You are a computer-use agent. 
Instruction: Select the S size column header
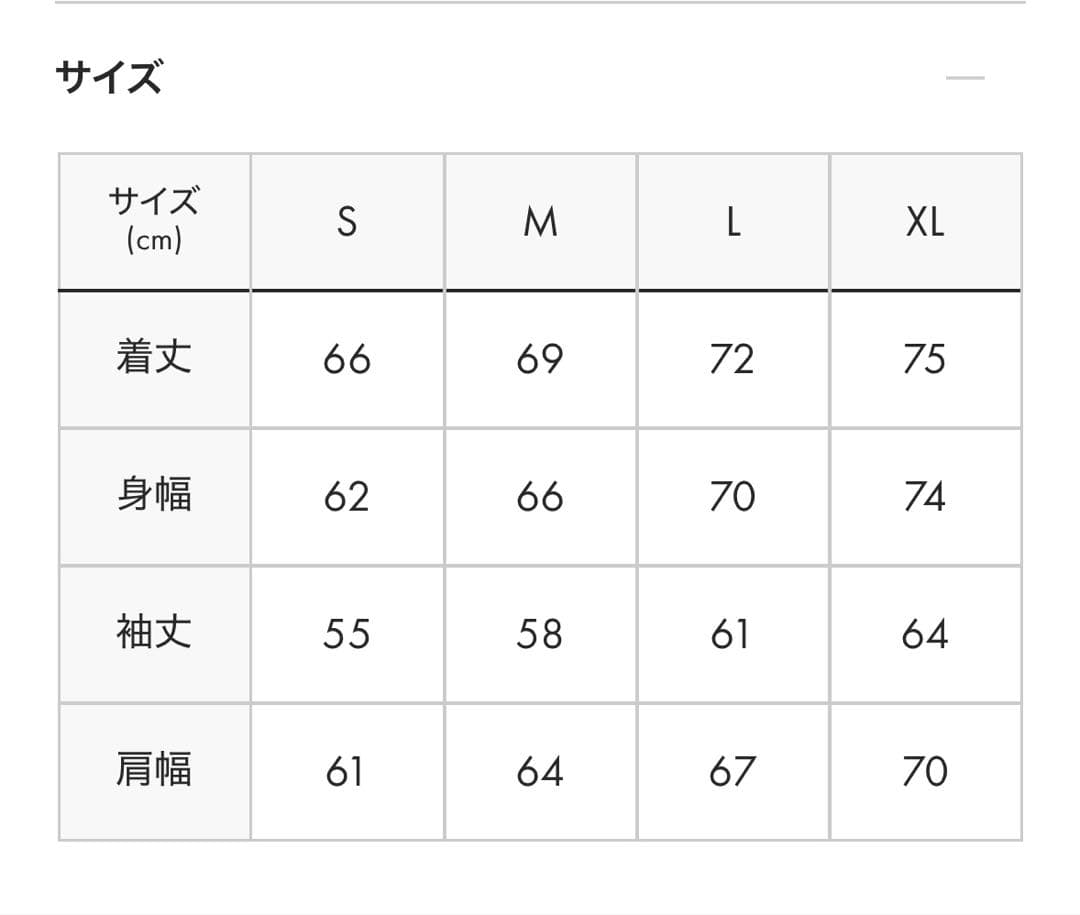(345, 222)
